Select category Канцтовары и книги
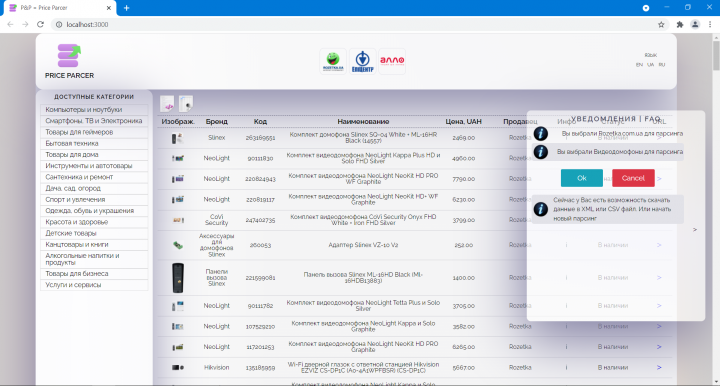720x386 pixels. [x=94, y=245]
